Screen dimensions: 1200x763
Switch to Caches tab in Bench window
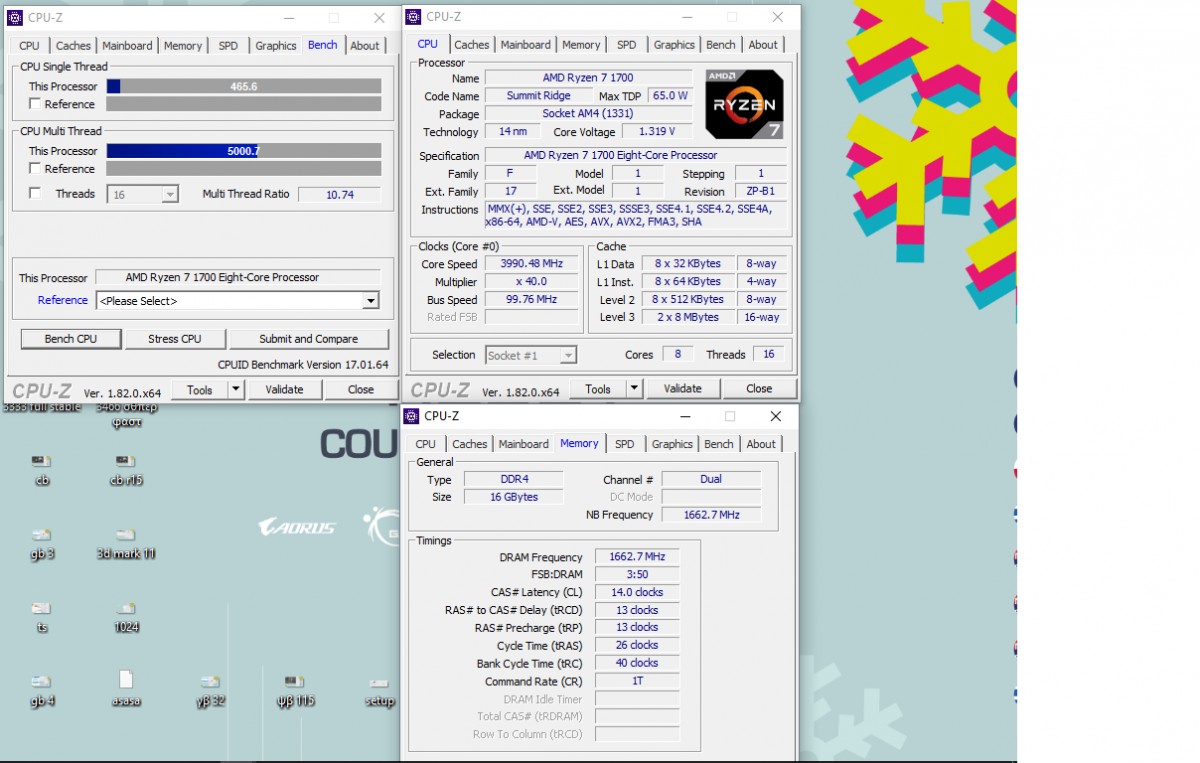coord(73,46)
